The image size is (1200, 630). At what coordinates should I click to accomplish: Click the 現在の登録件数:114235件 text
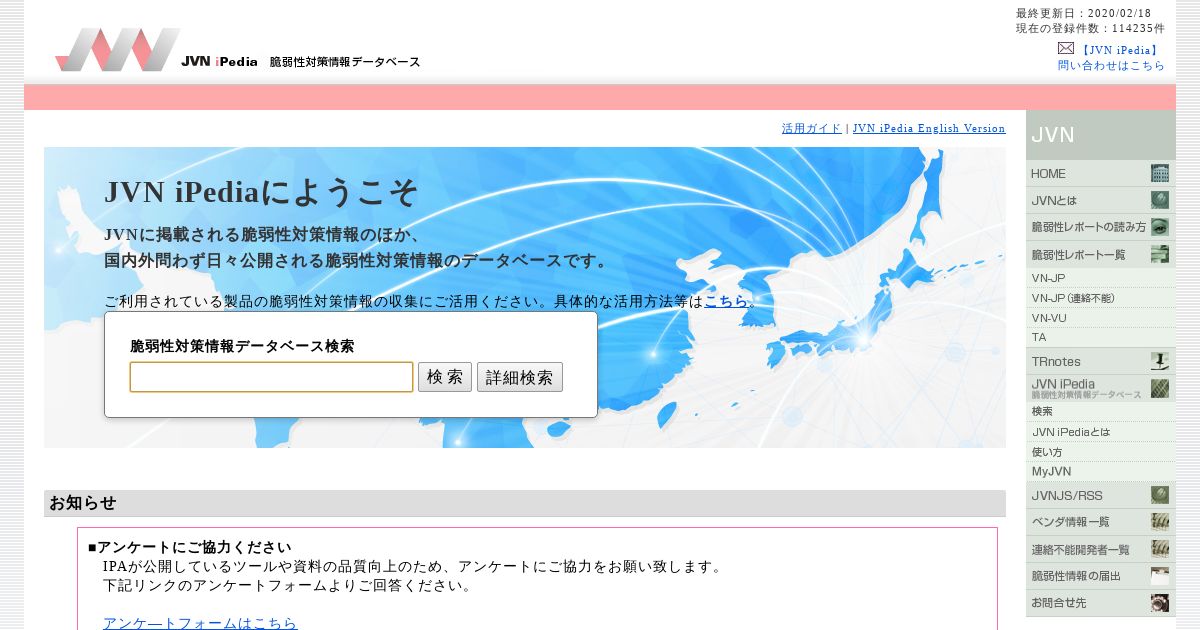[1090, 28]
